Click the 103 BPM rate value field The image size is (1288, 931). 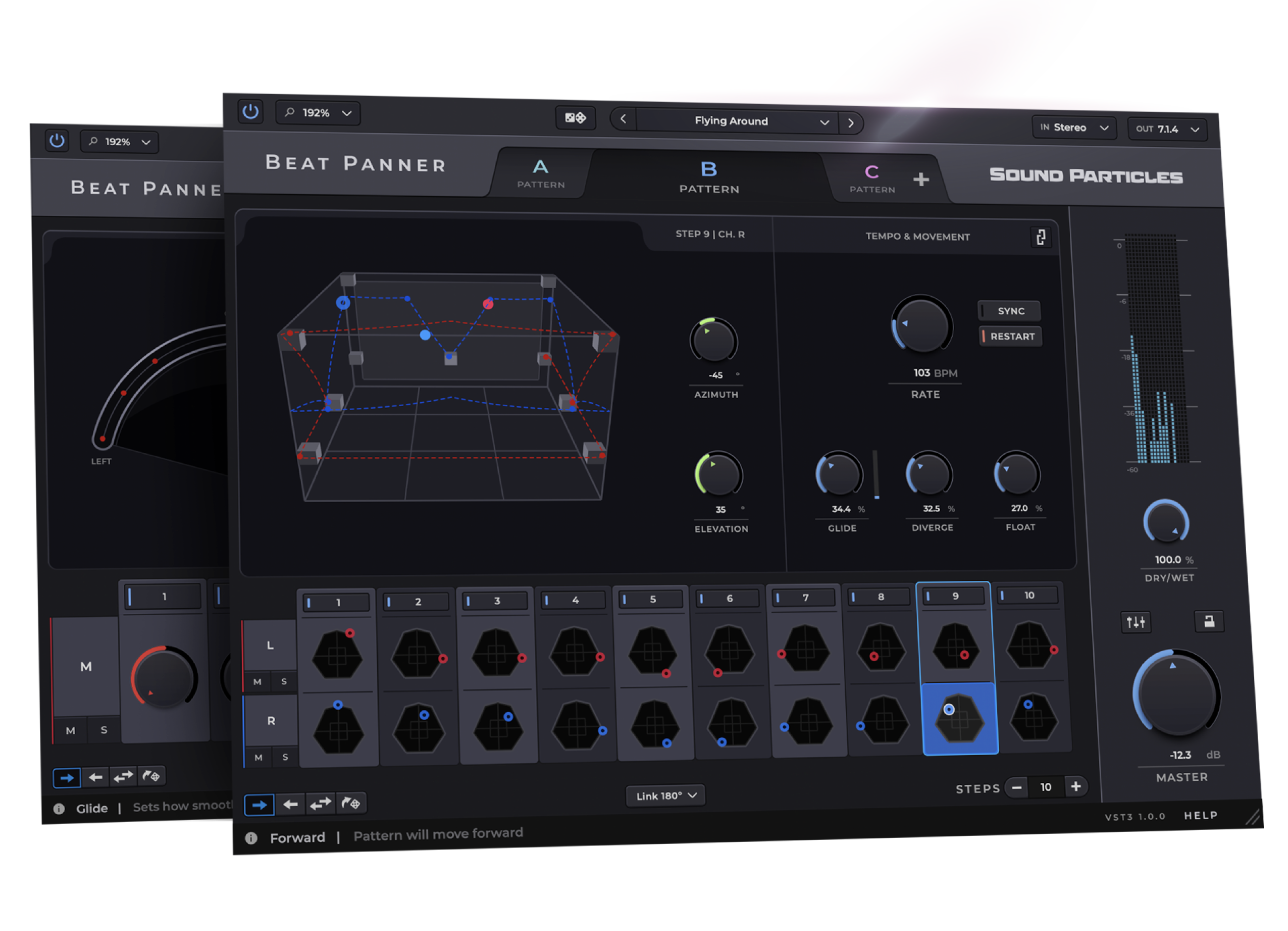(x=934, y=373)
